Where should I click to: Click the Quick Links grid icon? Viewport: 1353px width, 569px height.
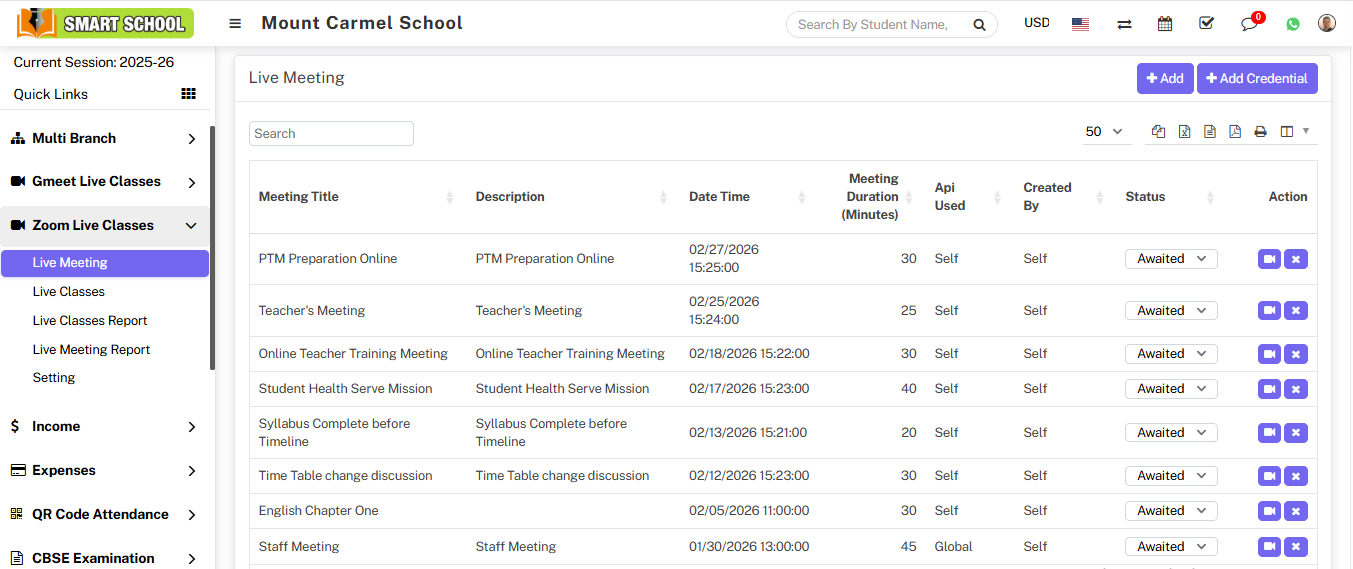pos(188,94)
